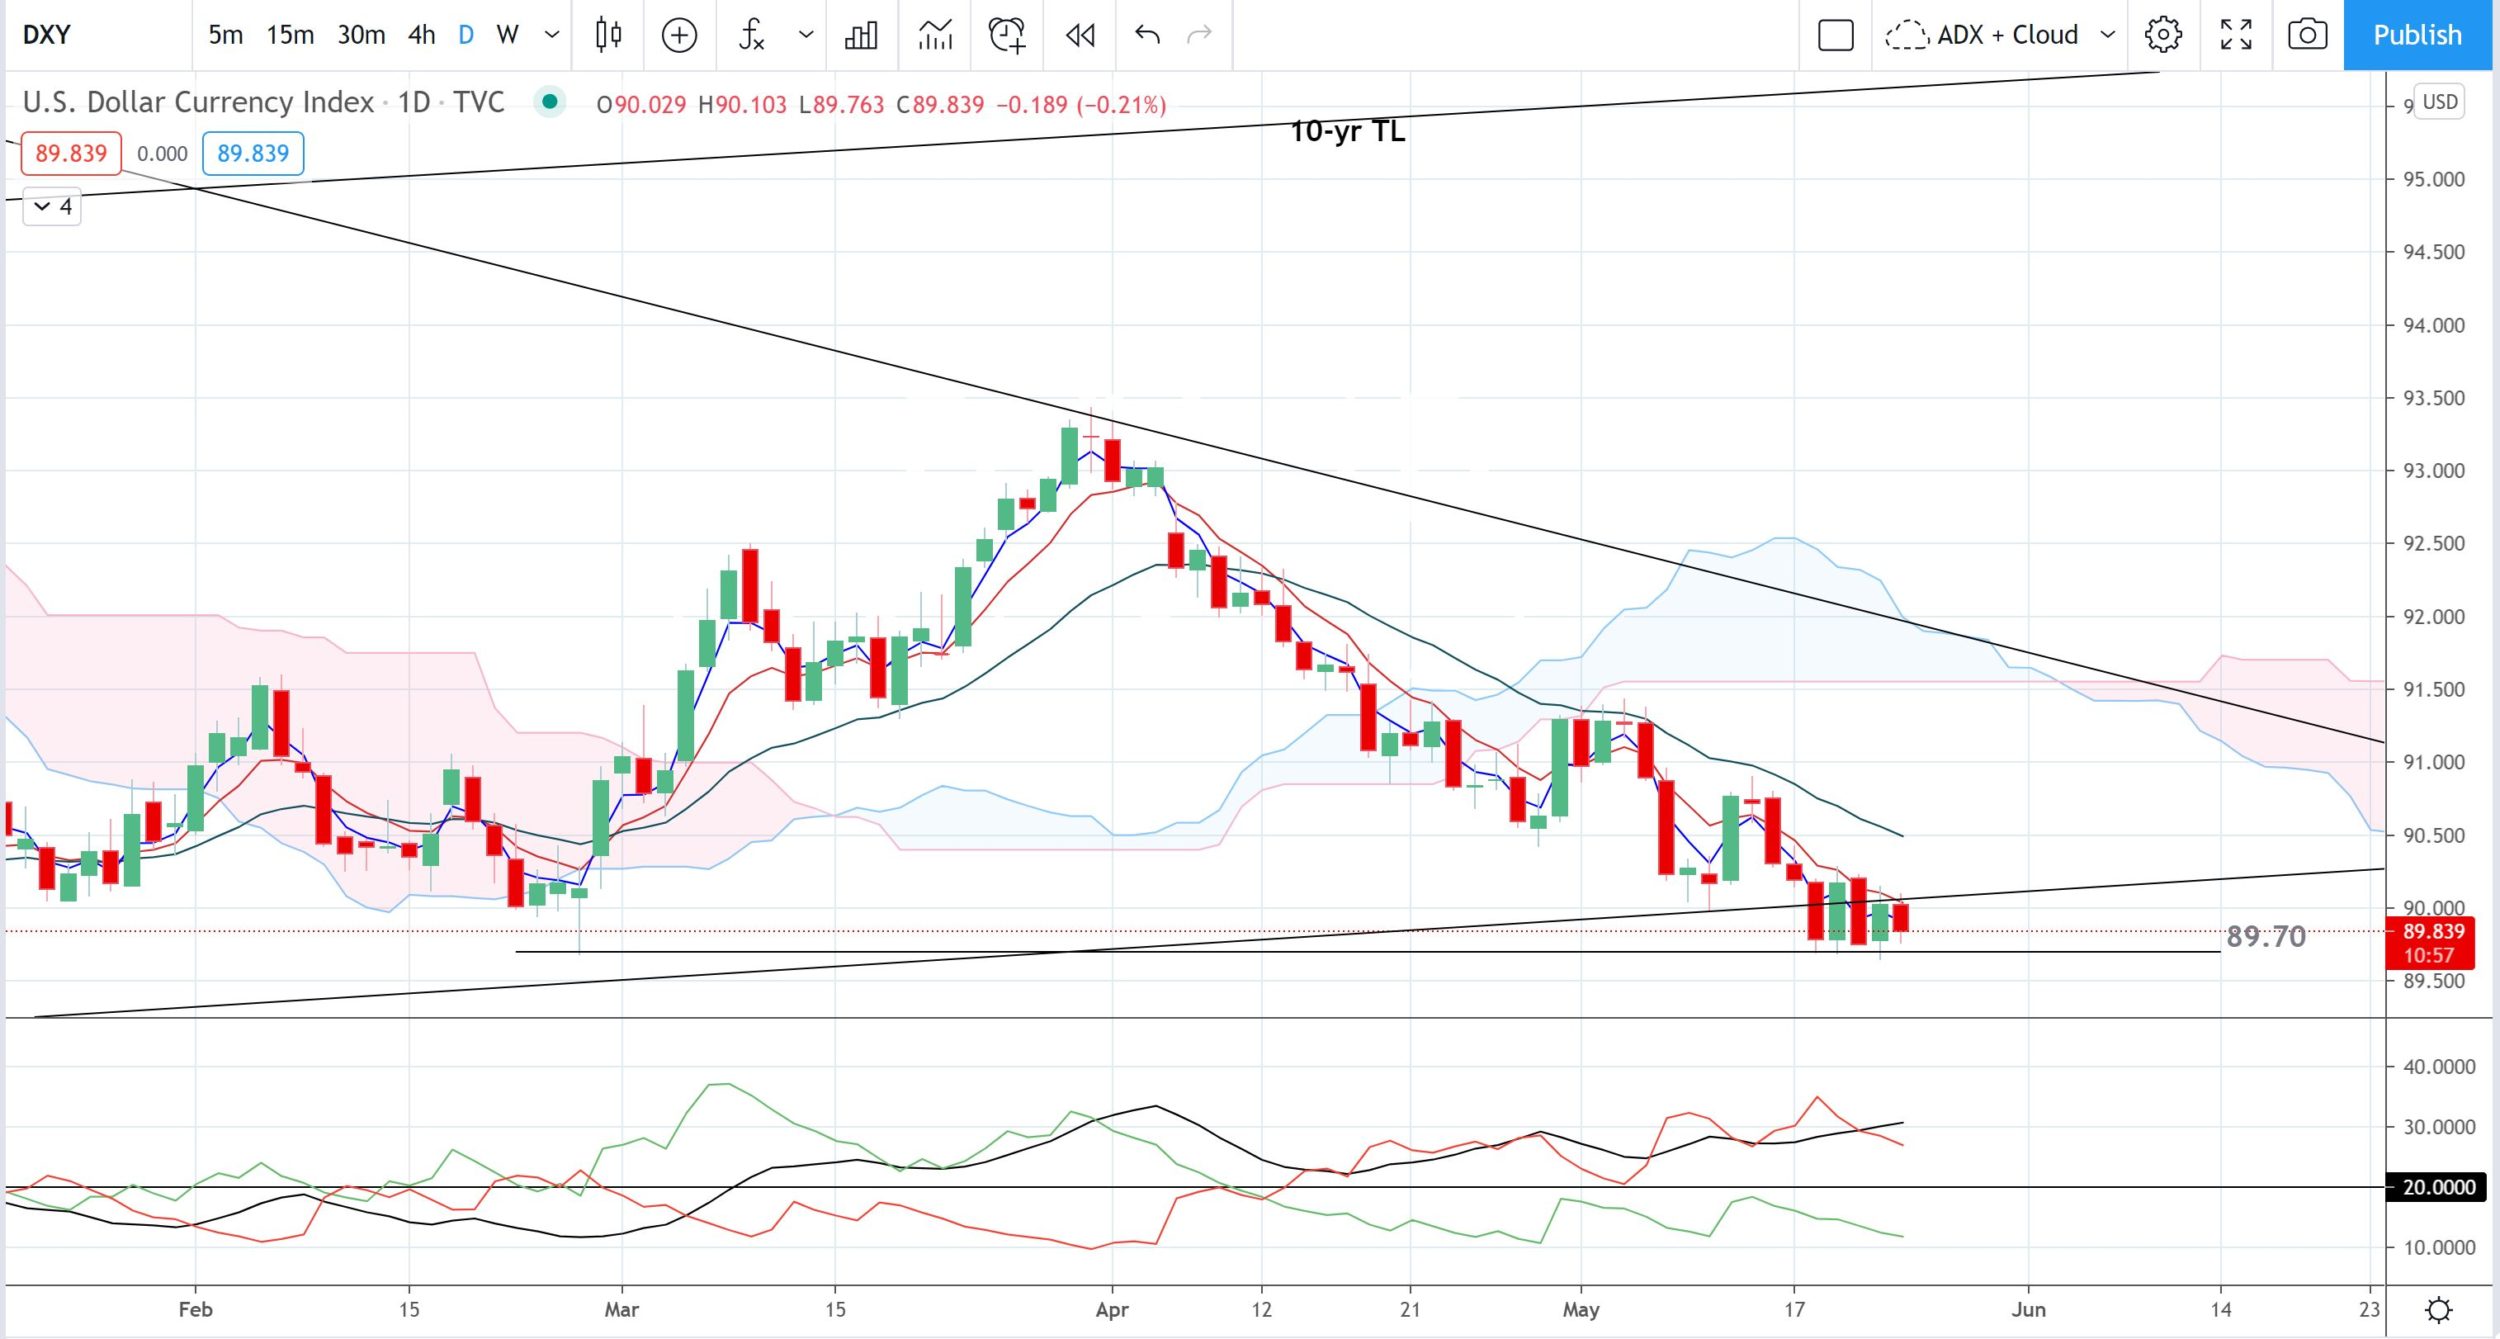Click the 20.0000 ADX level label
Screen dimensions: 2500x1339
point(2436,1187)
